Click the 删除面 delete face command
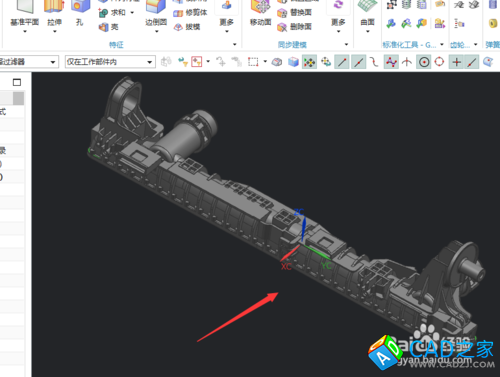500x377 pixels. (x=295, y=27)
